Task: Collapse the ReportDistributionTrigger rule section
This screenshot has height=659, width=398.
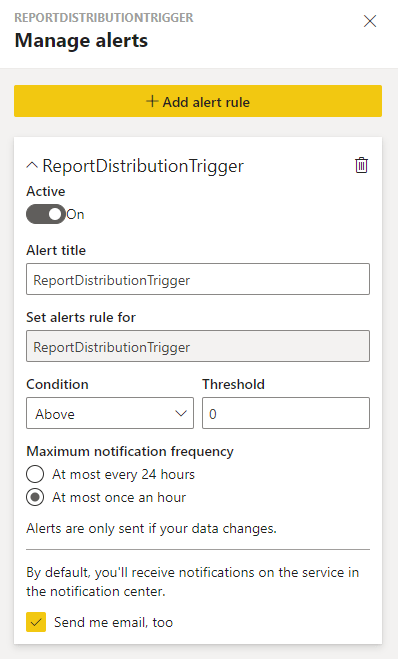Action: pos(32,166)
